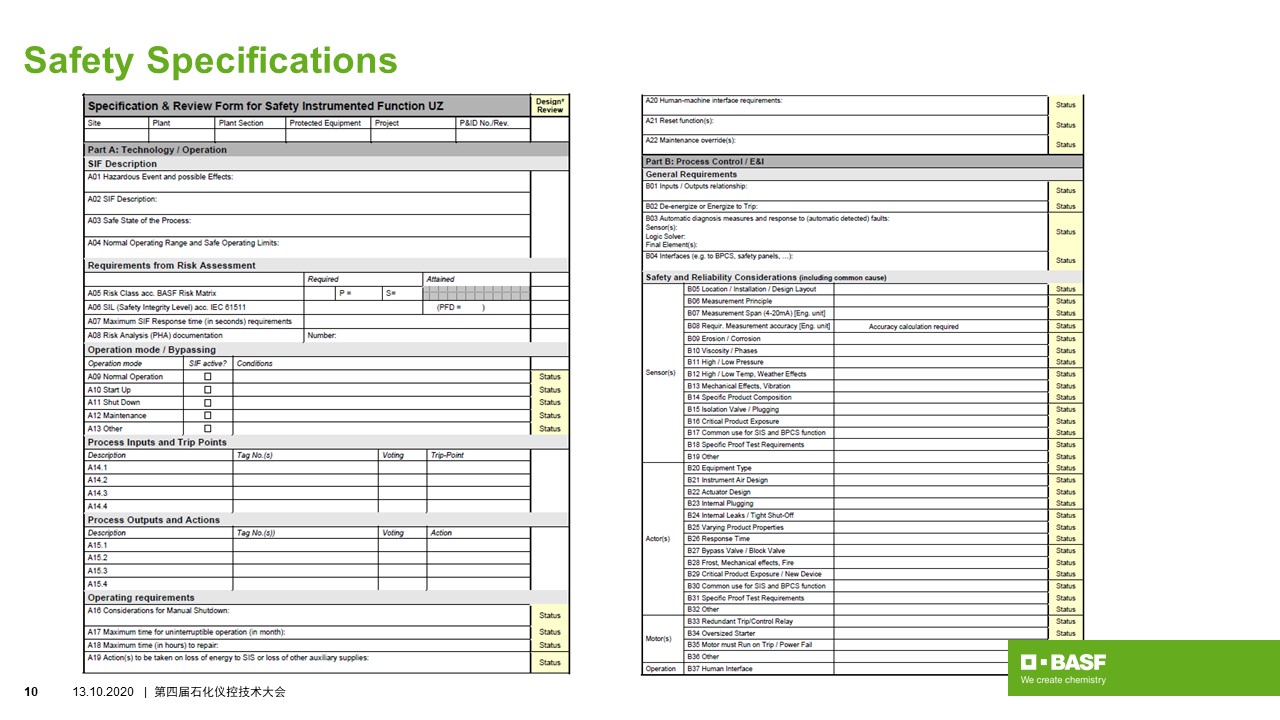Select the 'Safety Specifications' slide title

click(x=211, y=60)
